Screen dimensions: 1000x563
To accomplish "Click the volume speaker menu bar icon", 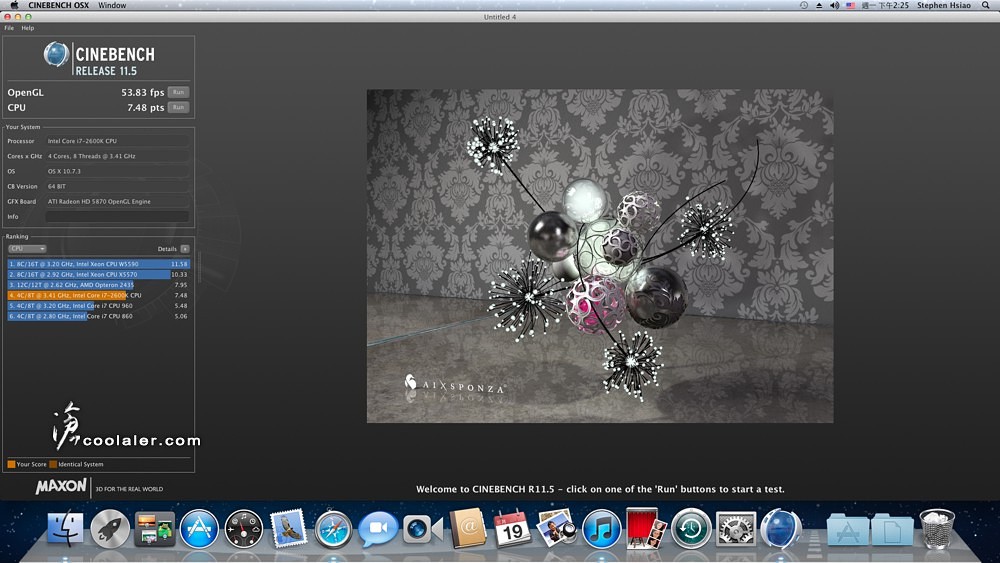I will [834, 5].
